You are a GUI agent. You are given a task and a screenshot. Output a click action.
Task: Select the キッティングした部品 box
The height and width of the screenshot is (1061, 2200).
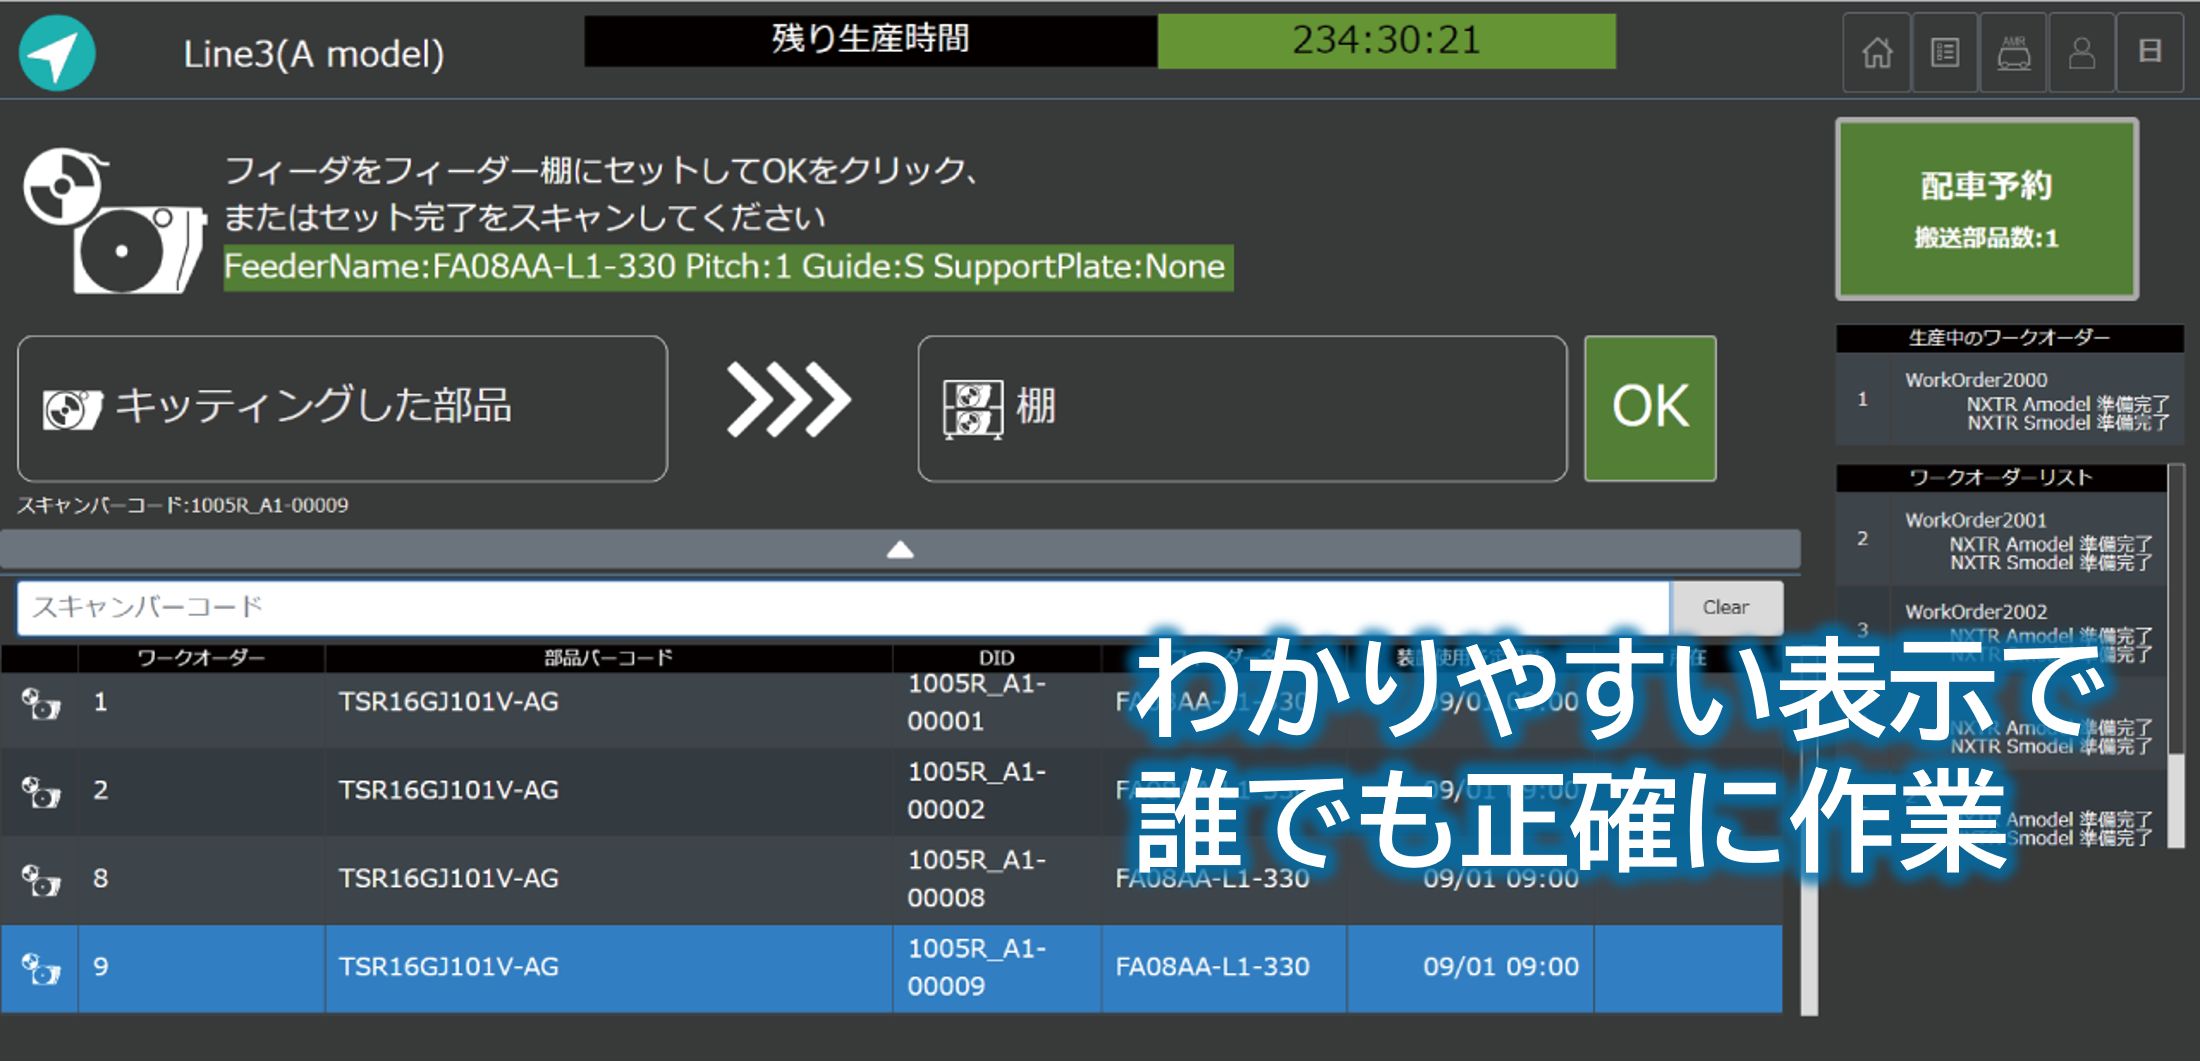(342, 408)
